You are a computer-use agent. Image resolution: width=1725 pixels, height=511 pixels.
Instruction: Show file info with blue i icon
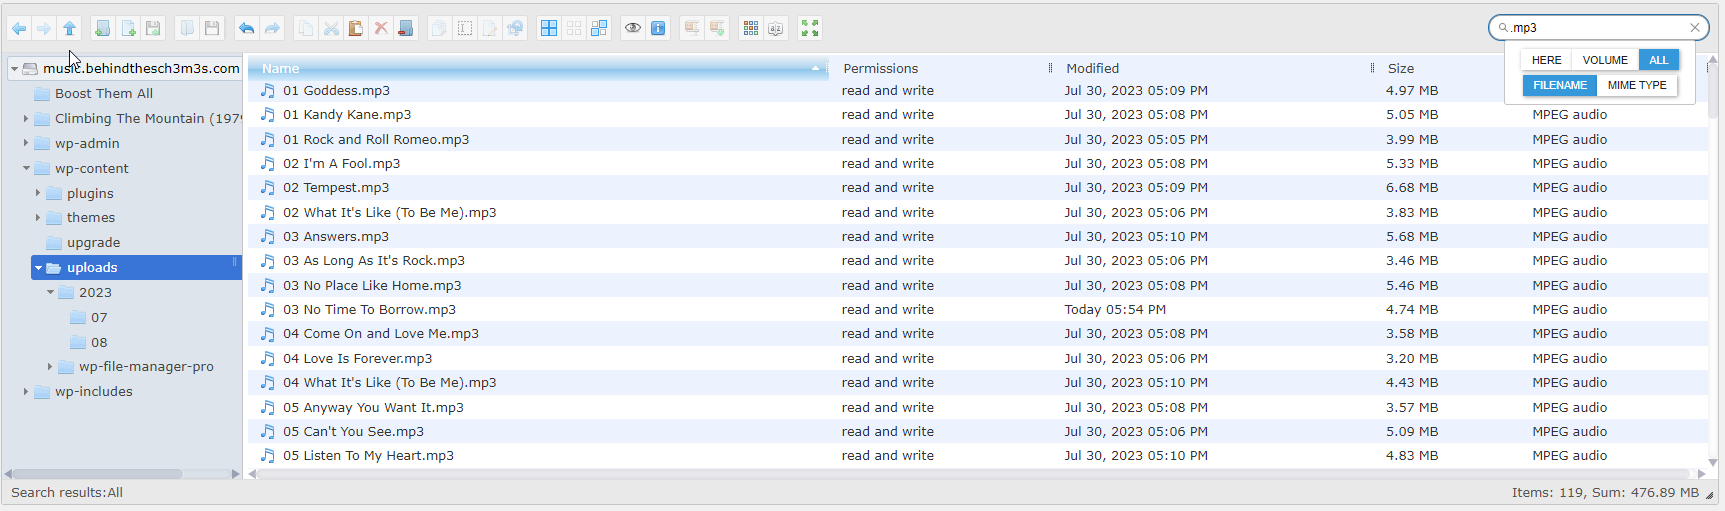point(658,28)
